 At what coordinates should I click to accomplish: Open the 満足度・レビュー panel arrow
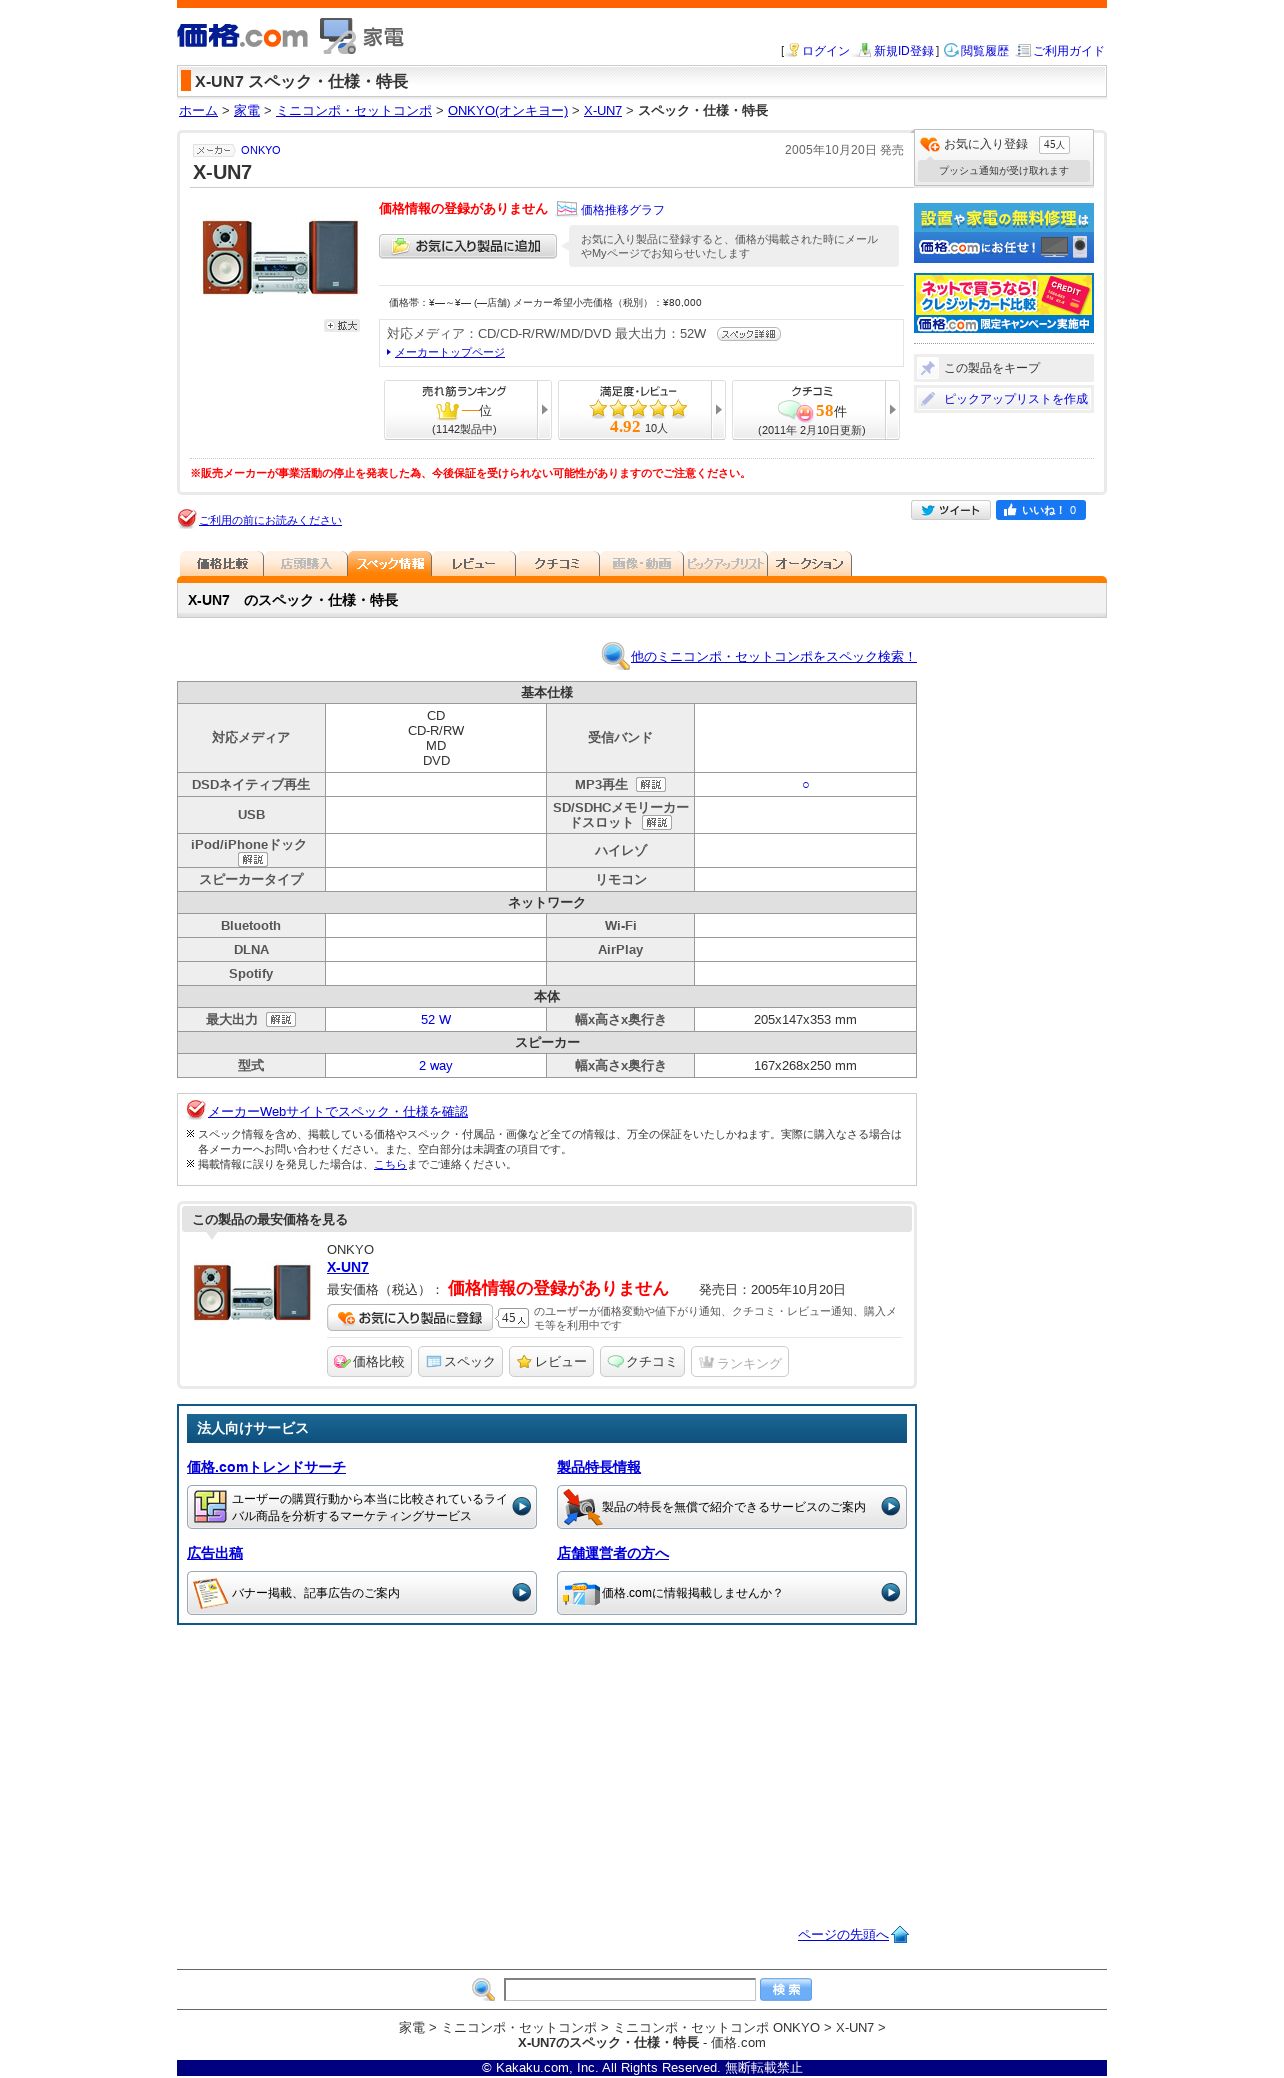coord(719,410)
